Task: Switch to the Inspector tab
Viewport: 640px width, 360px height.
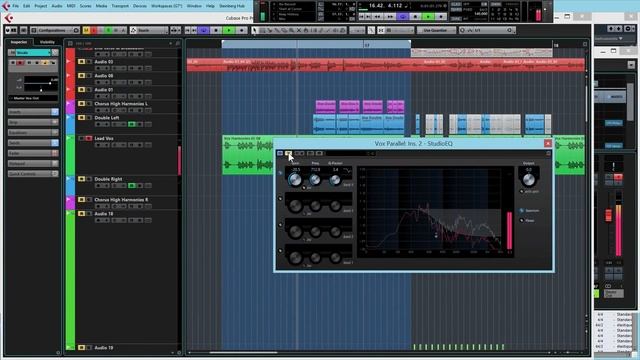Action: 19,42
